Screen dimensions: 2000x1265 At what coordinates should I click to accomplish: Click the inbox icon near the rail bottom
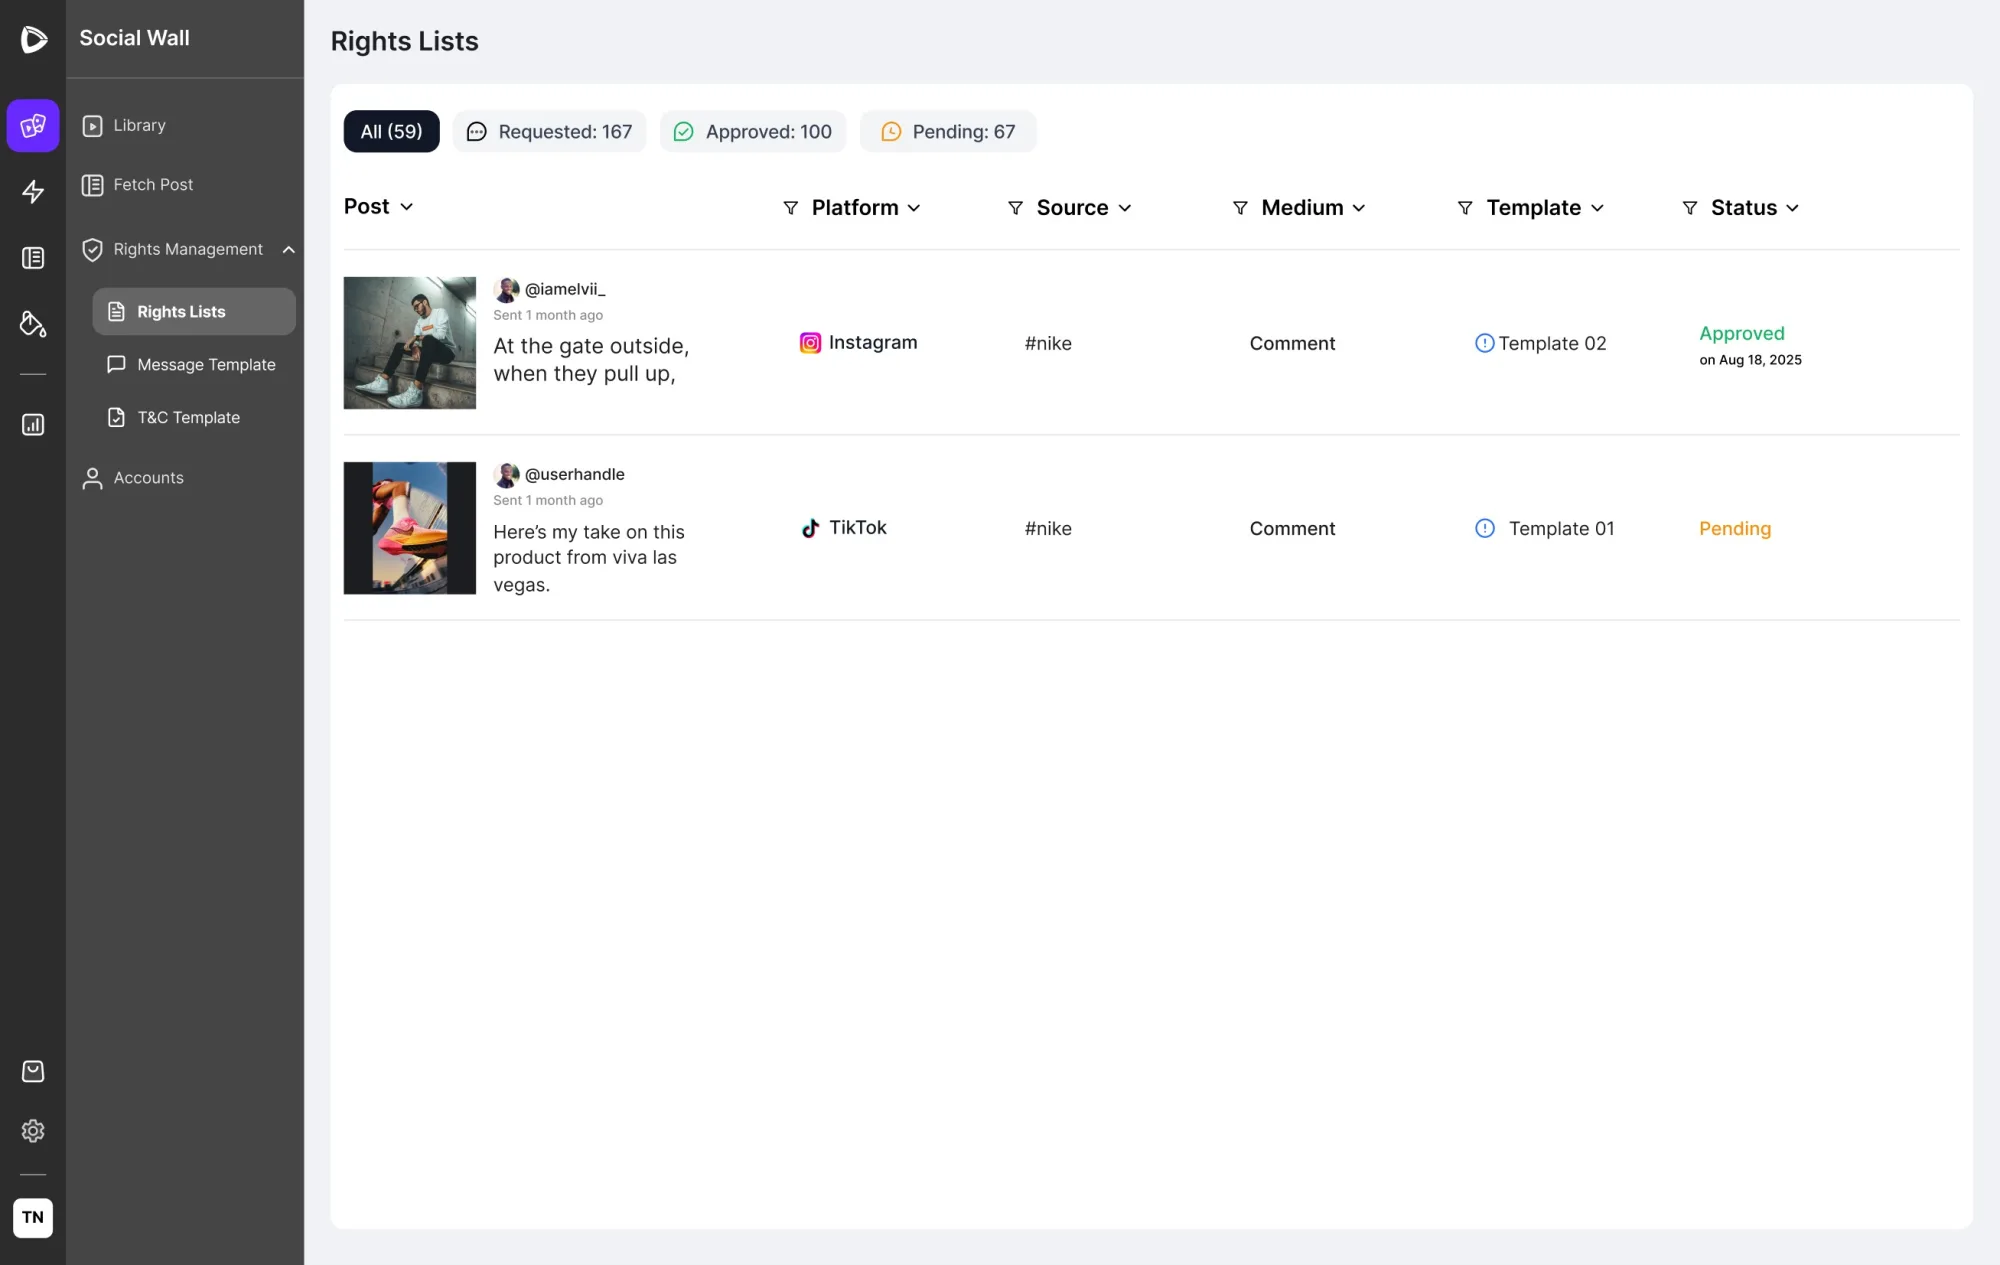coord(33,1072)
